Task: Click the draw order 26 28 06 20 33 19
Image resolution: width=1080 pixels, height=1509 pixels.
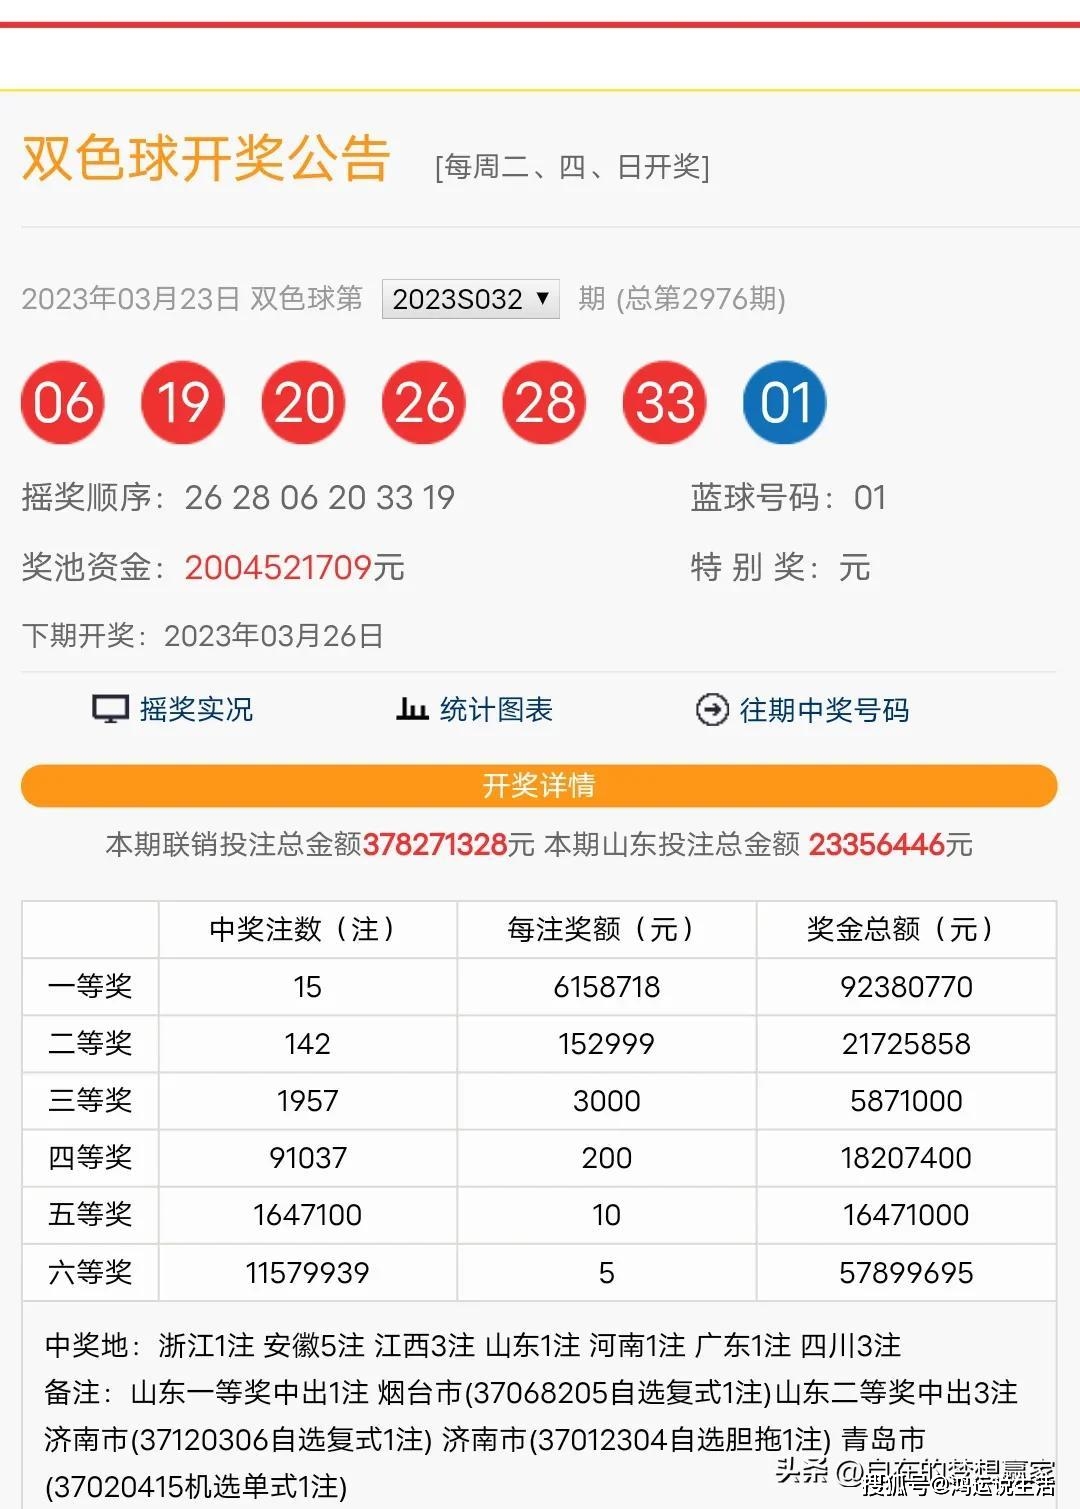Action: [x=320, y=497]
